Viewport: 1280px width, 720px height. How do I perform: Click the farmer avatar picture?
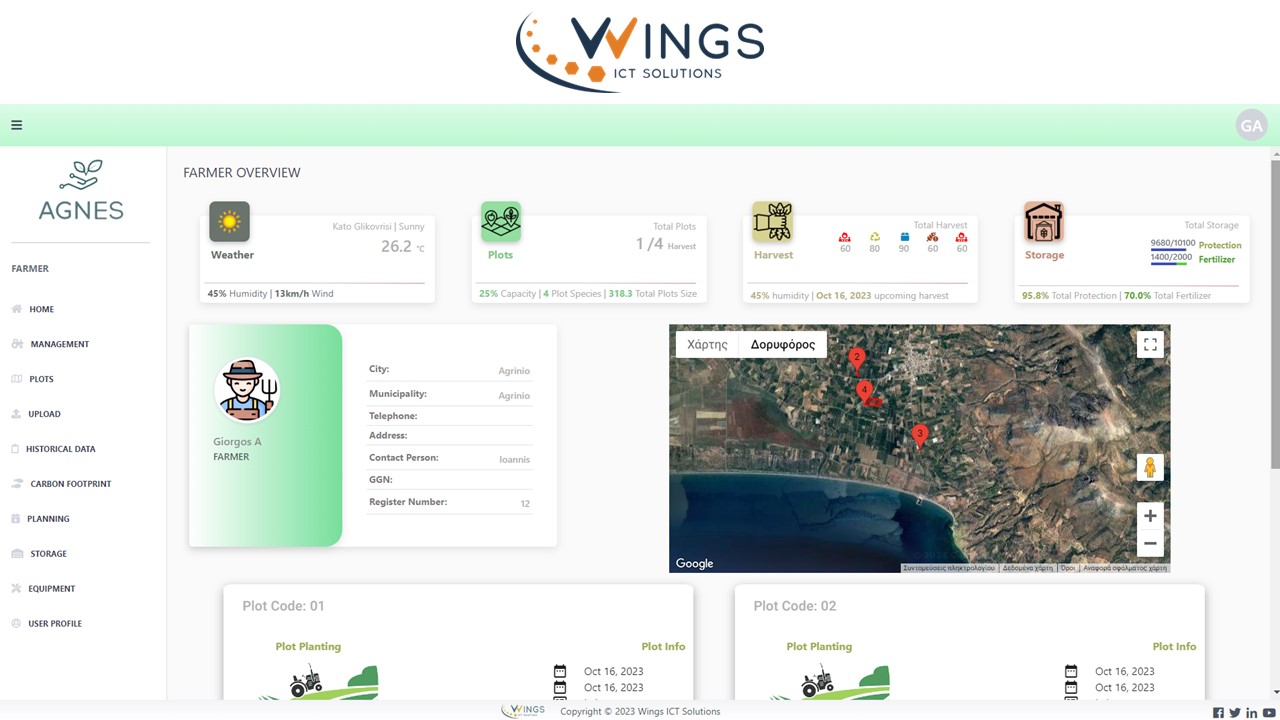click(246, 390)
